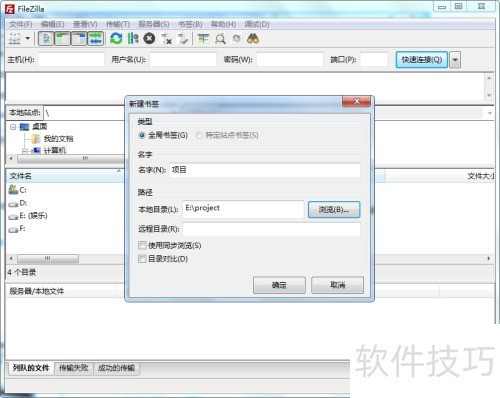Click the 远程目录(R) remote directory field
Image resolution: width=500 pixels, height=398 pixels.
click(271, 229)
